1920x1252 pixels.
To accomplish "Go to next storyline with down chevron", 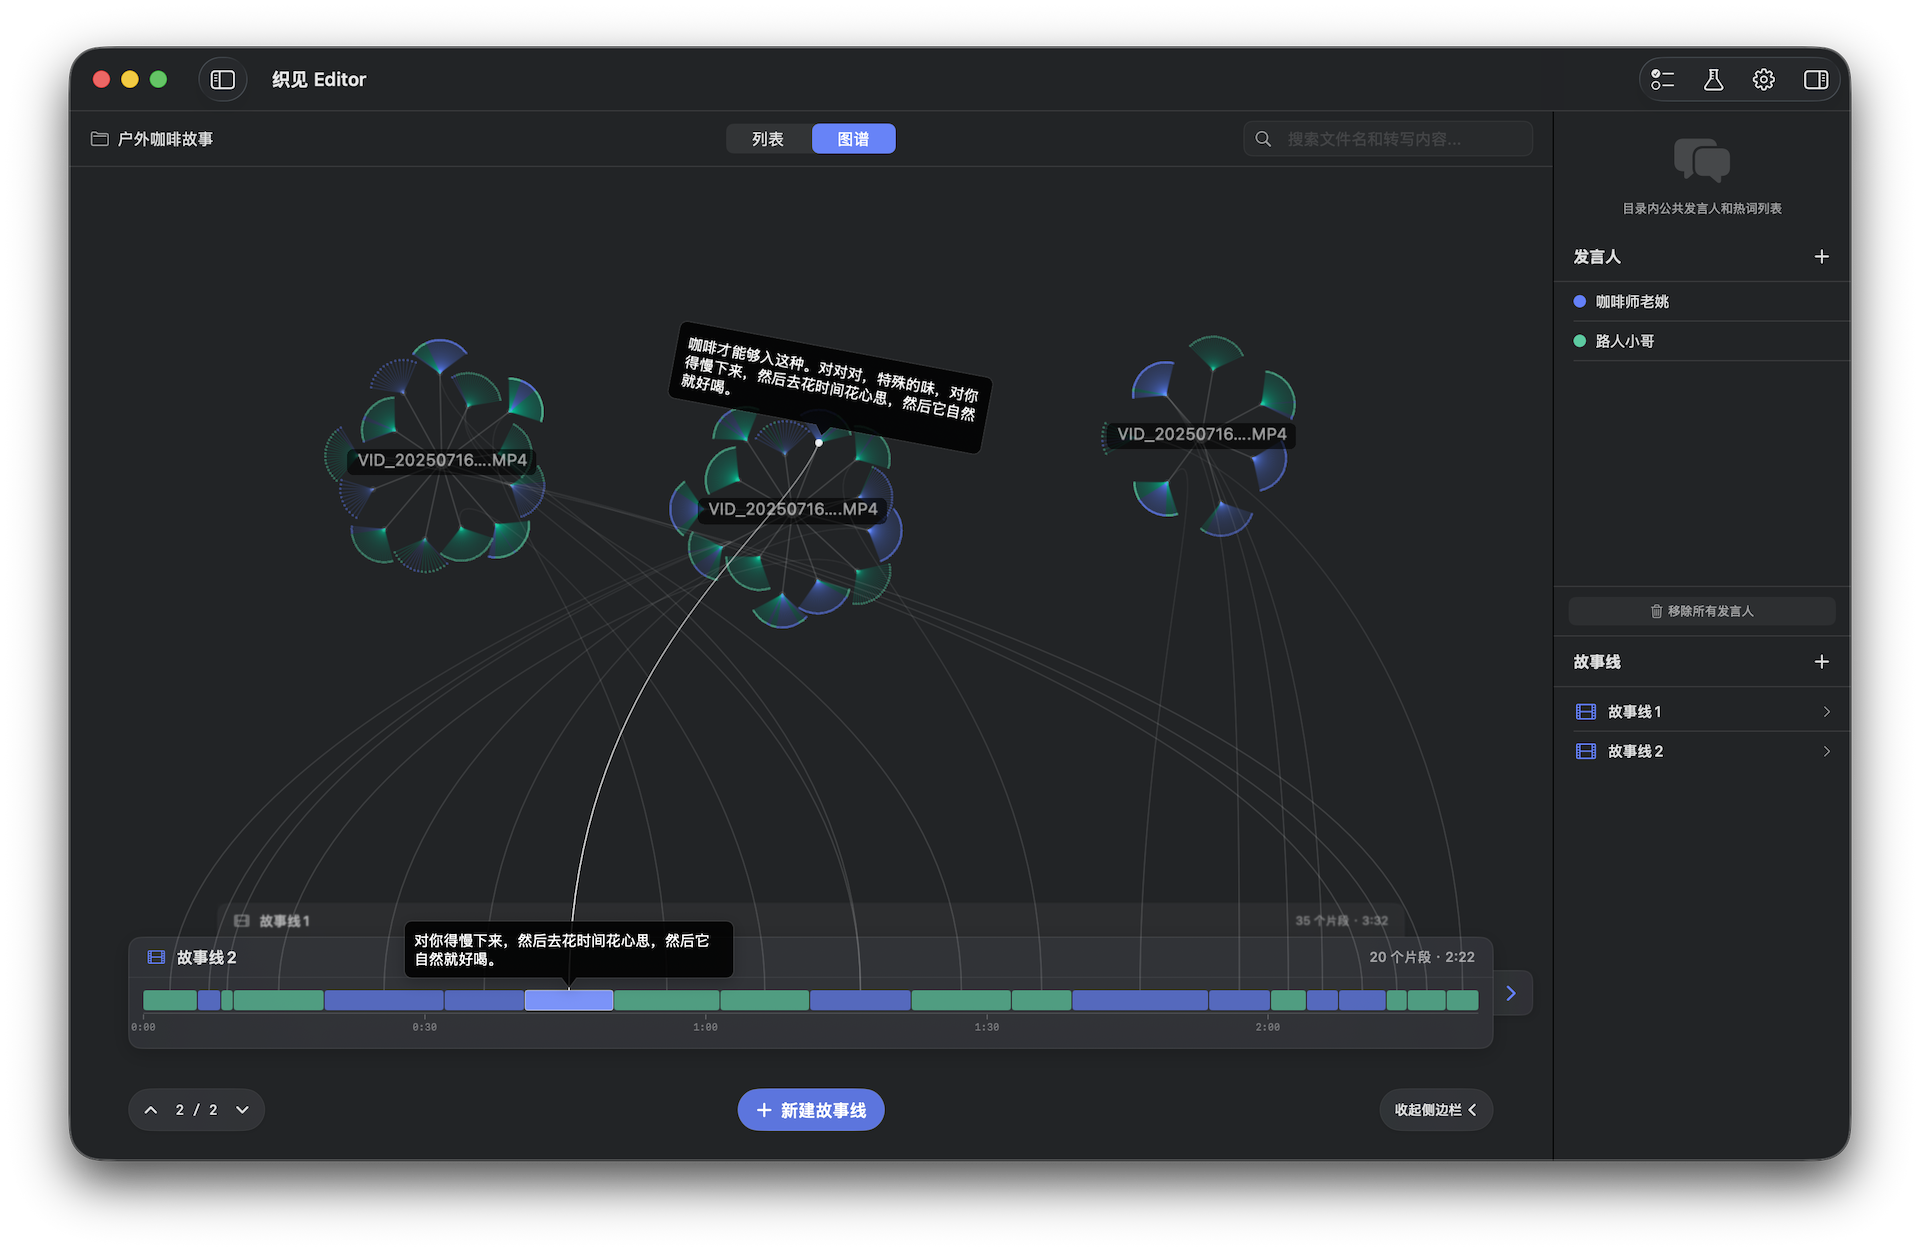I will pos(242,1110).
